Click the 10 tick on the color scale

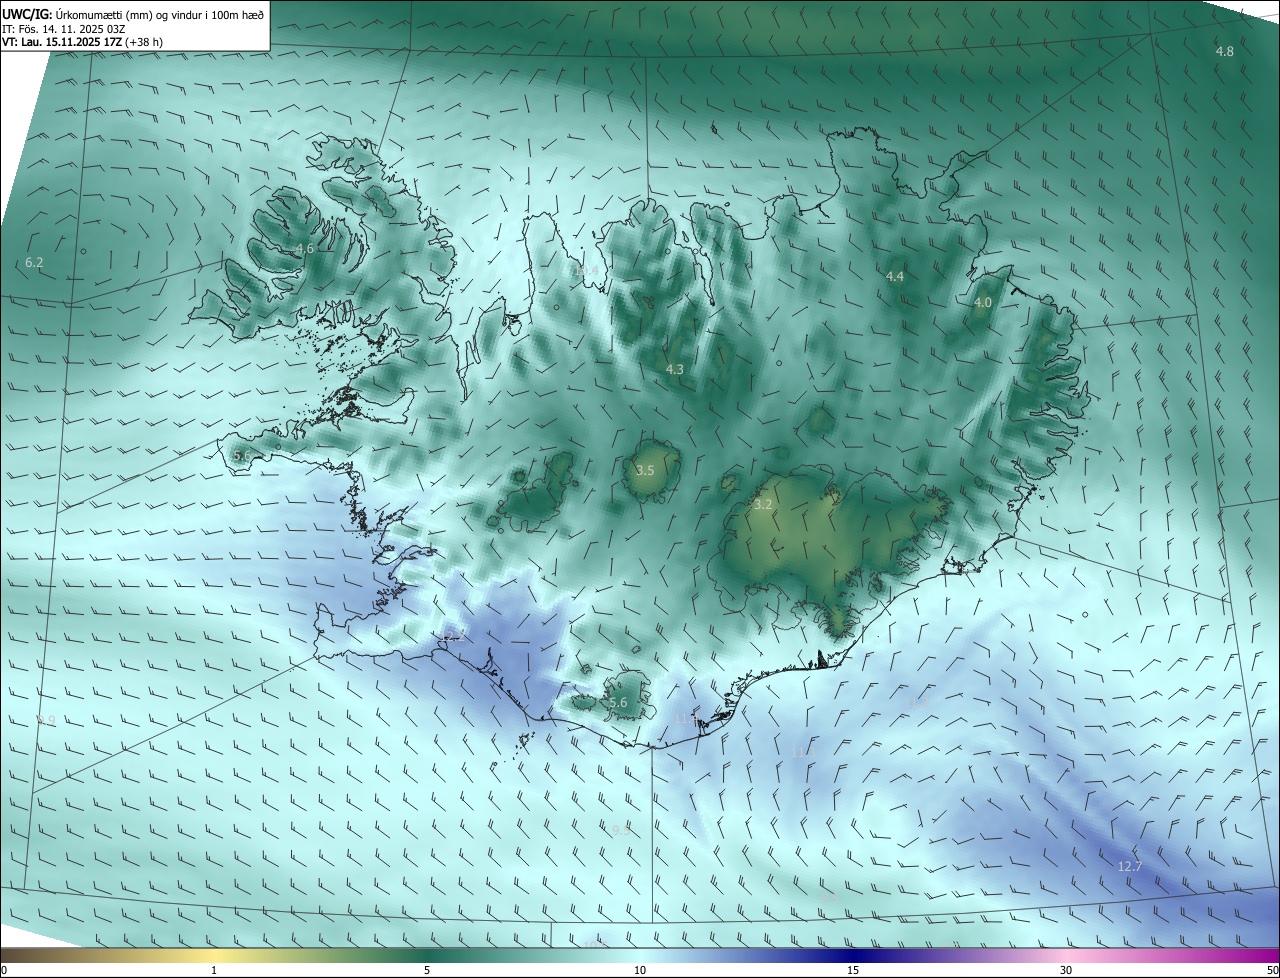click(x=640, y=970)
